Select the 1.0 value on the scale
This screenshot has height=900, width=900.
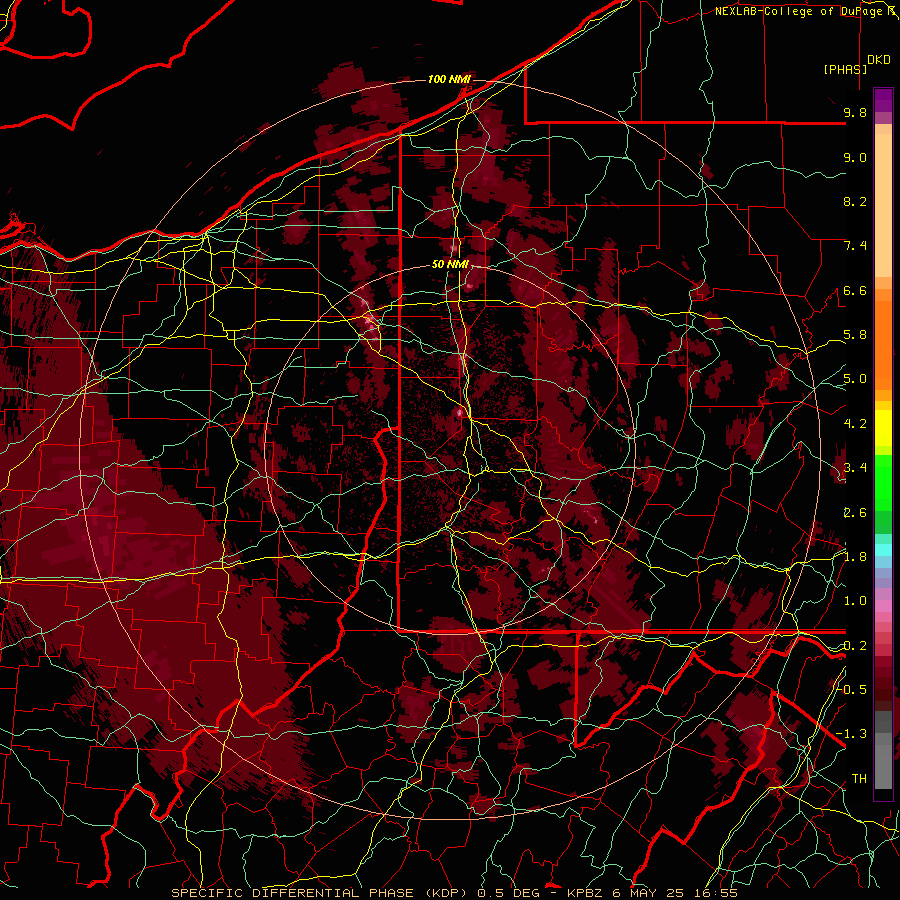coord(855,601)
